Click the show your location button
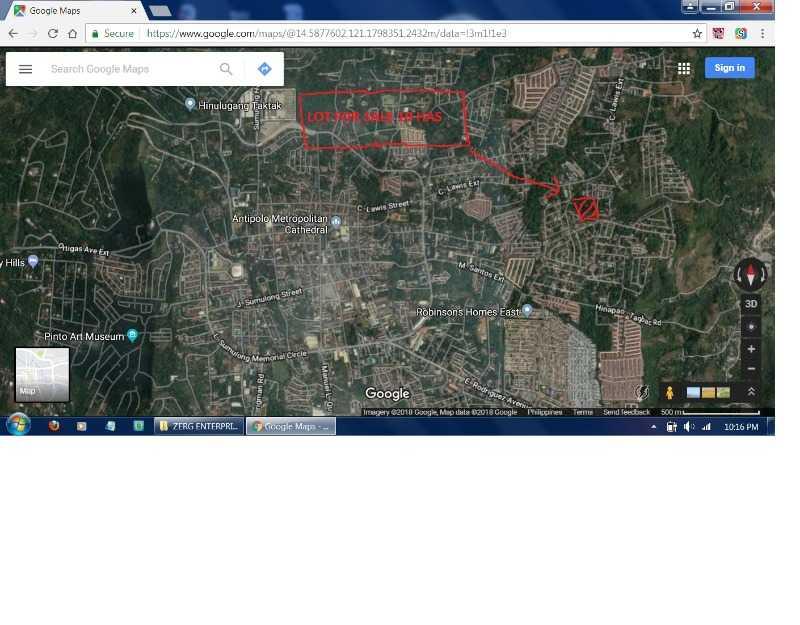Viewport: 800px width, 625px height. 751,327
